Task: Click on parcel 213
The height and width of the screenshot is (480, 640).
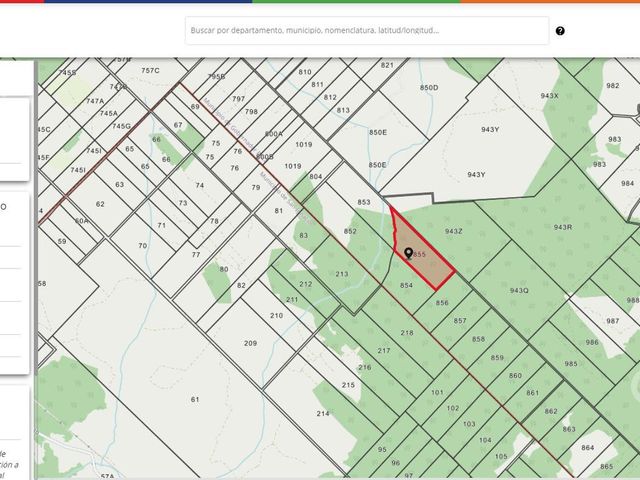Action: coord(342,274)
